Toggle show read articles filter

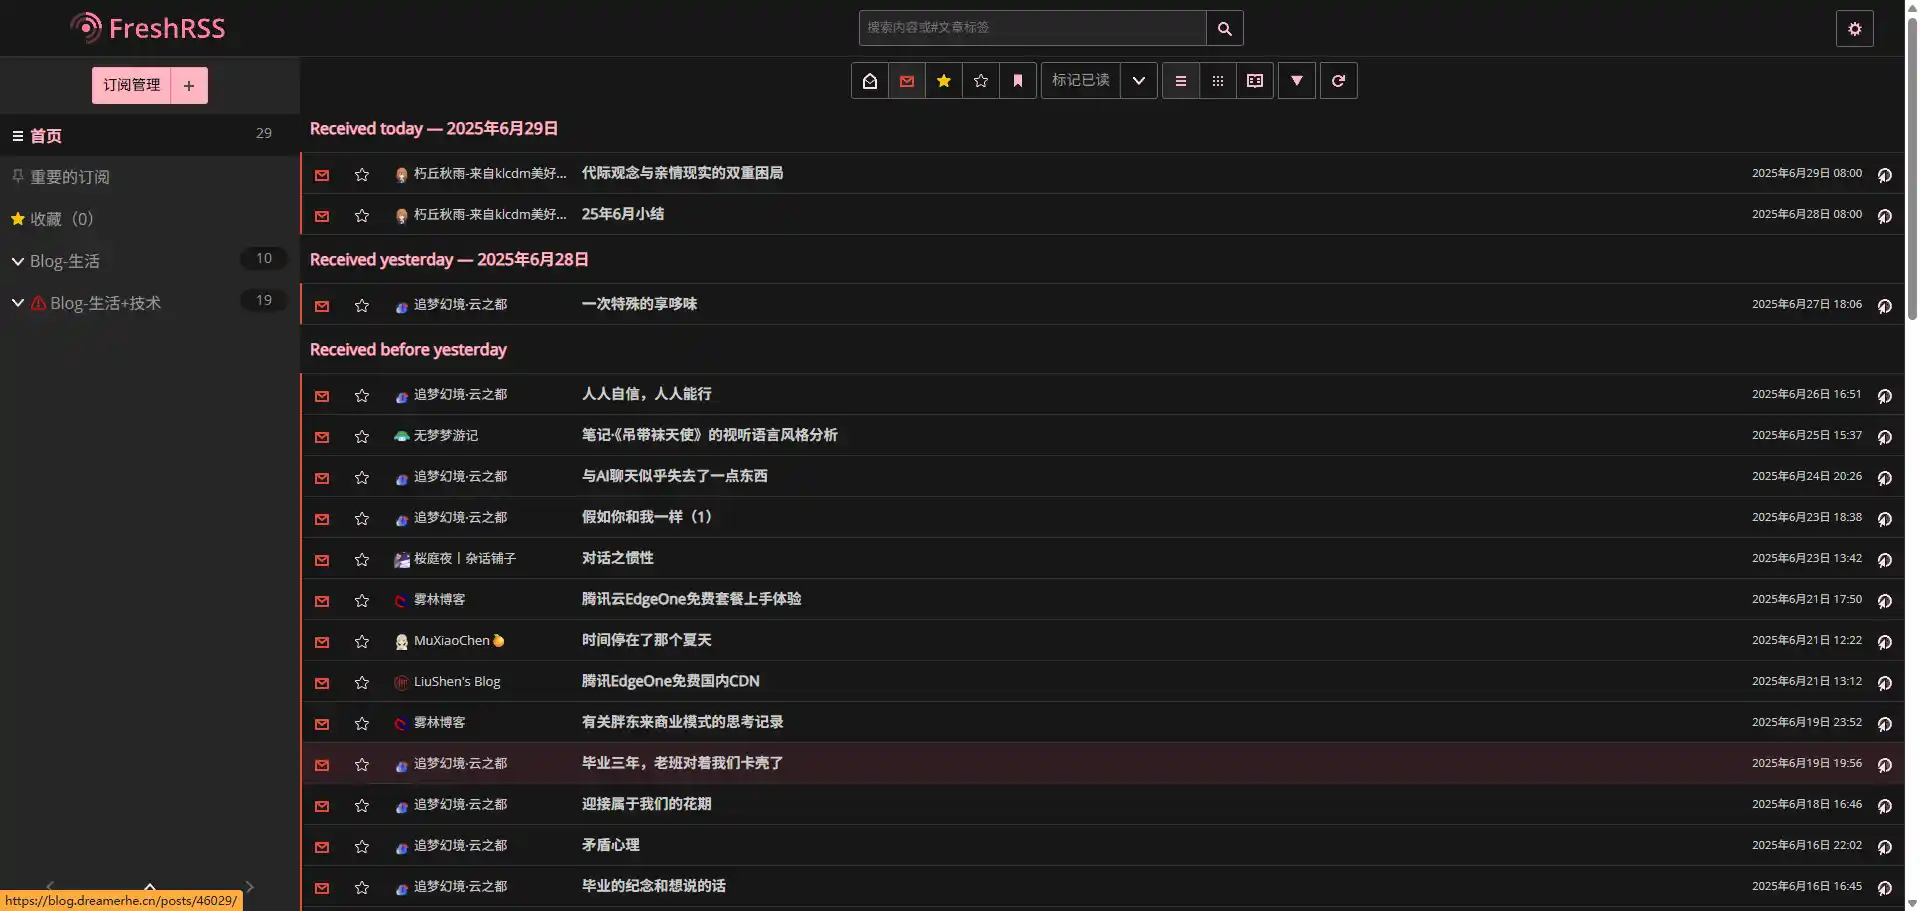click(x=869, y=81)
